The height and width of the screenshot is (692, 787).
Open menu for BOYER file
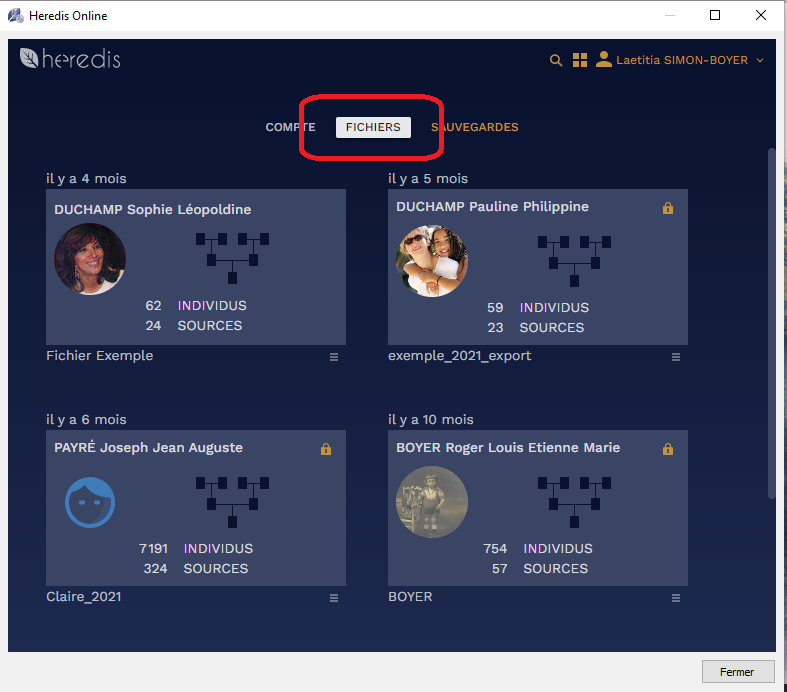(676, 598)
